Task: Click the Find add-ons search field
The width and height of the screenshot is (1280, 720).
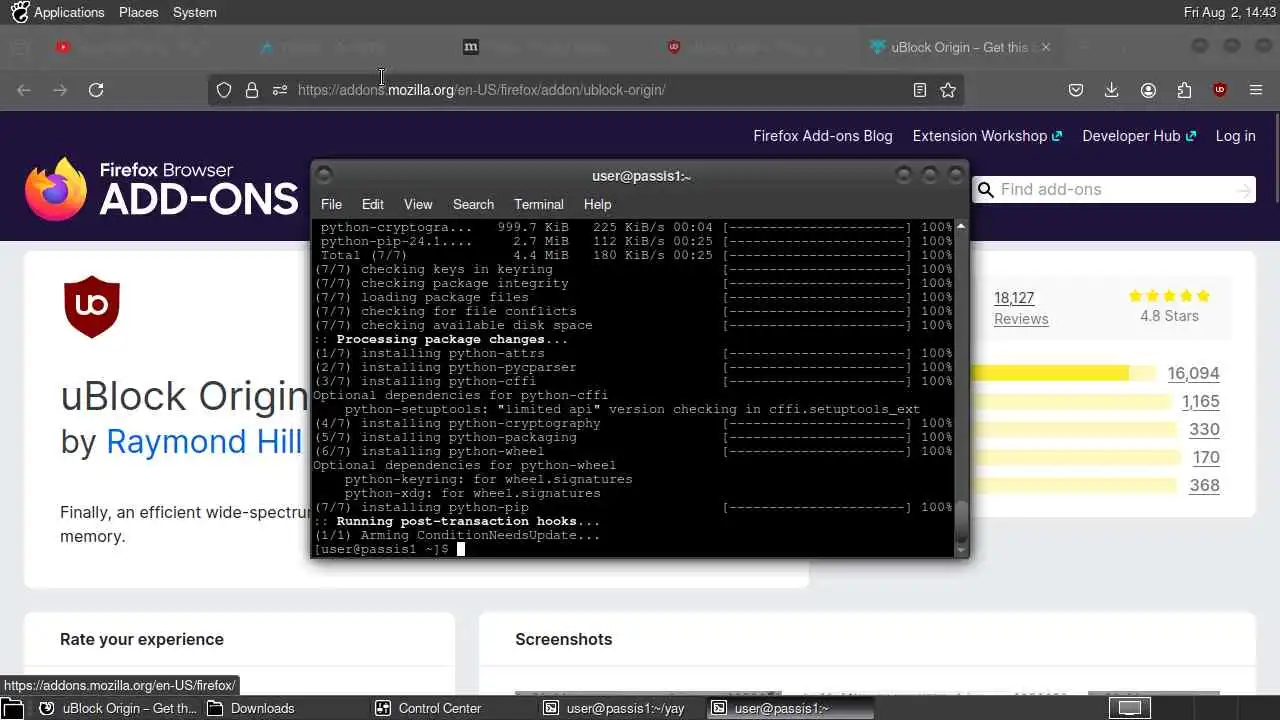Action: 1115,190
